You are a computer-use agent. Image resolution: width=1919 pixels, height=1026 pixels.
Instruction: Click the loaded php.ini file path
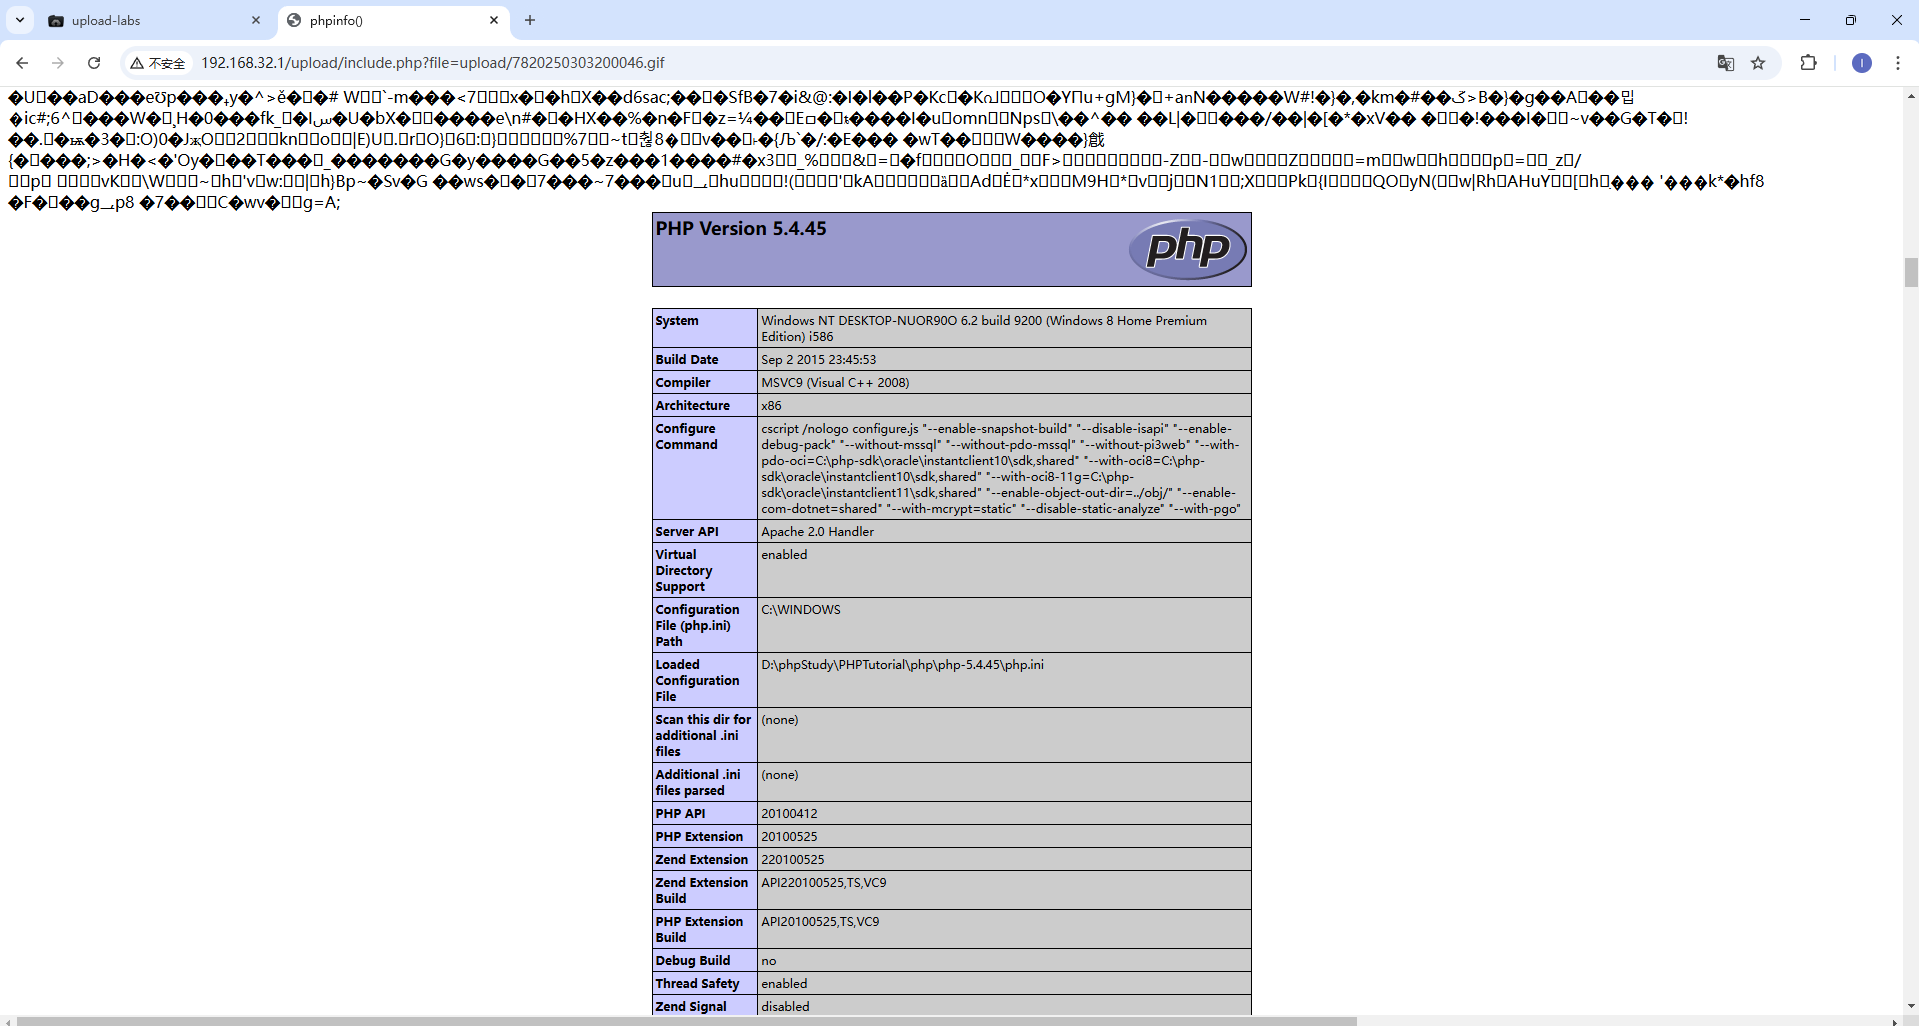click(902, 665)
